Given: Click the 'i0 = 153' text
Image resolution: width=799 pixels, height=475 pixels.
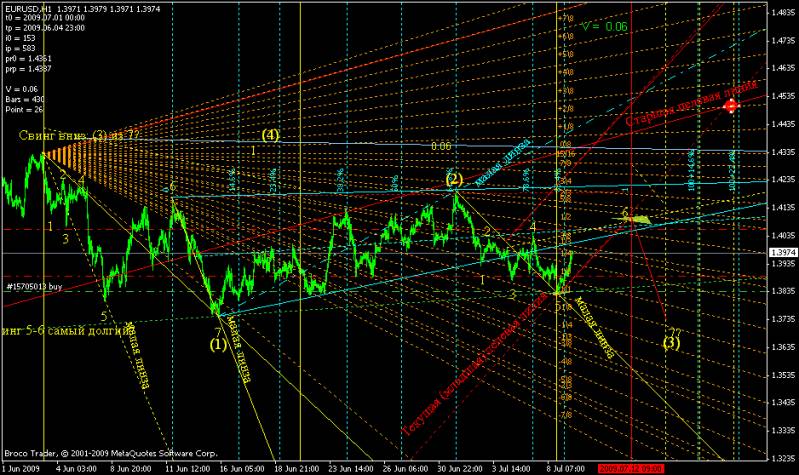Looking at the screenshot, I should tap(20, 38).
